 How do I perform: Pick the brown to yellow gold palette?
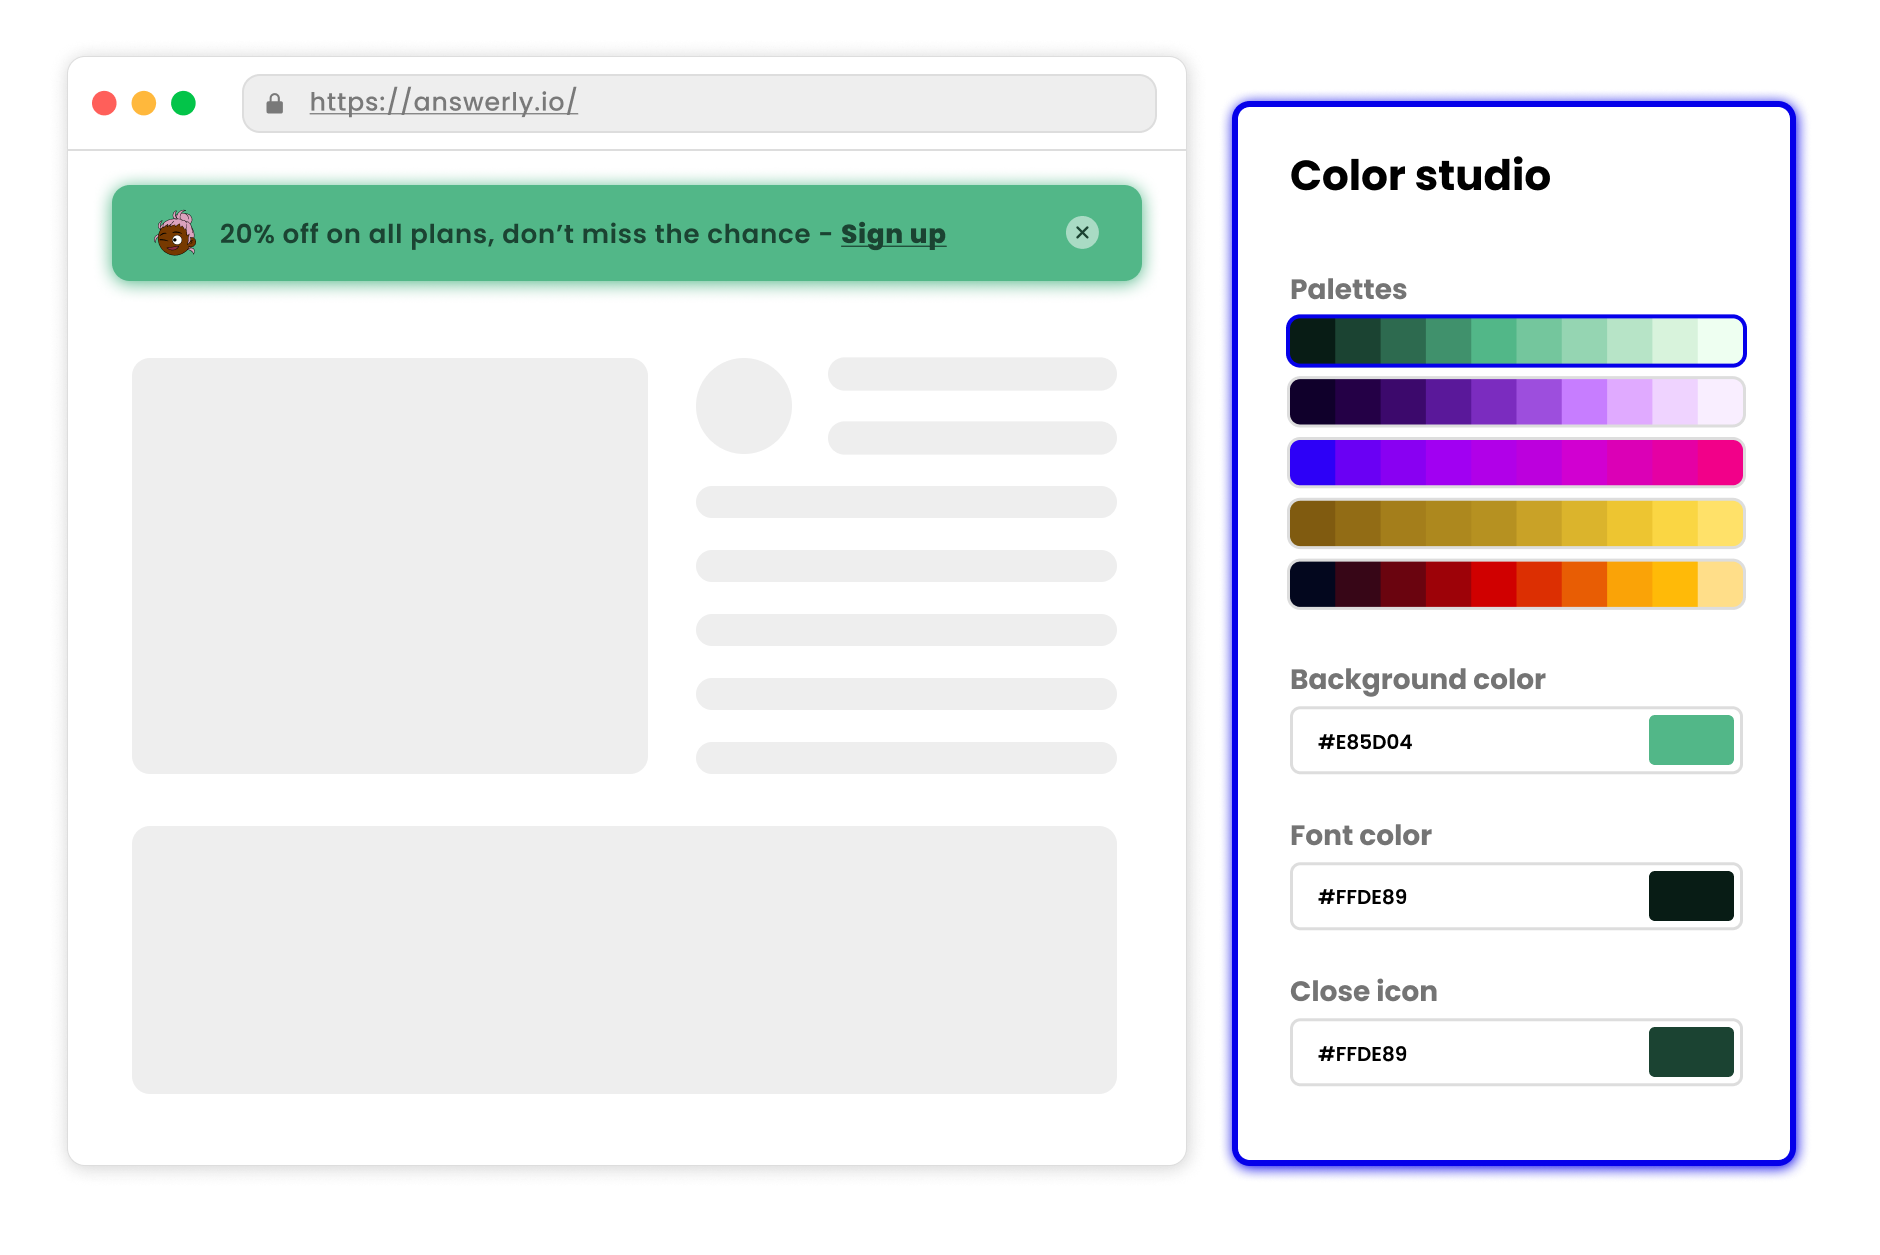pos(1515,524)
